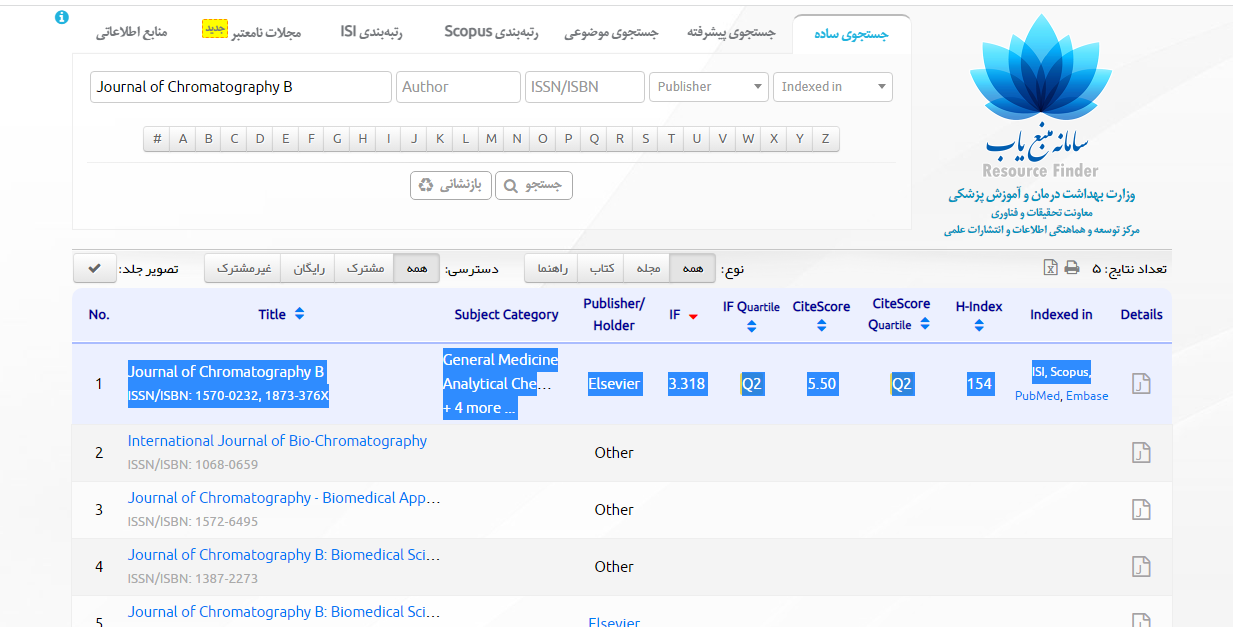This screenshot has height=627, width=1233.
Task: Click the ISSN/ISBN input field
Action: [585, 87]
